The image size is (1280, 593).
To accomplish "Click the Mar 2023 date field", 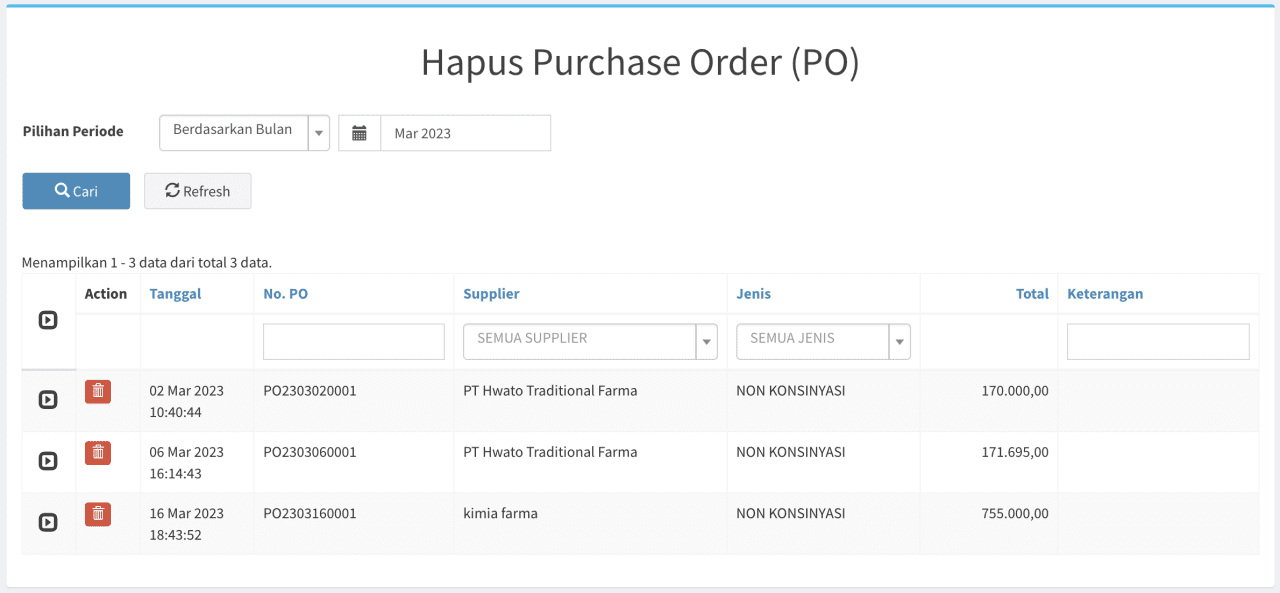I will tap(465, 133).
